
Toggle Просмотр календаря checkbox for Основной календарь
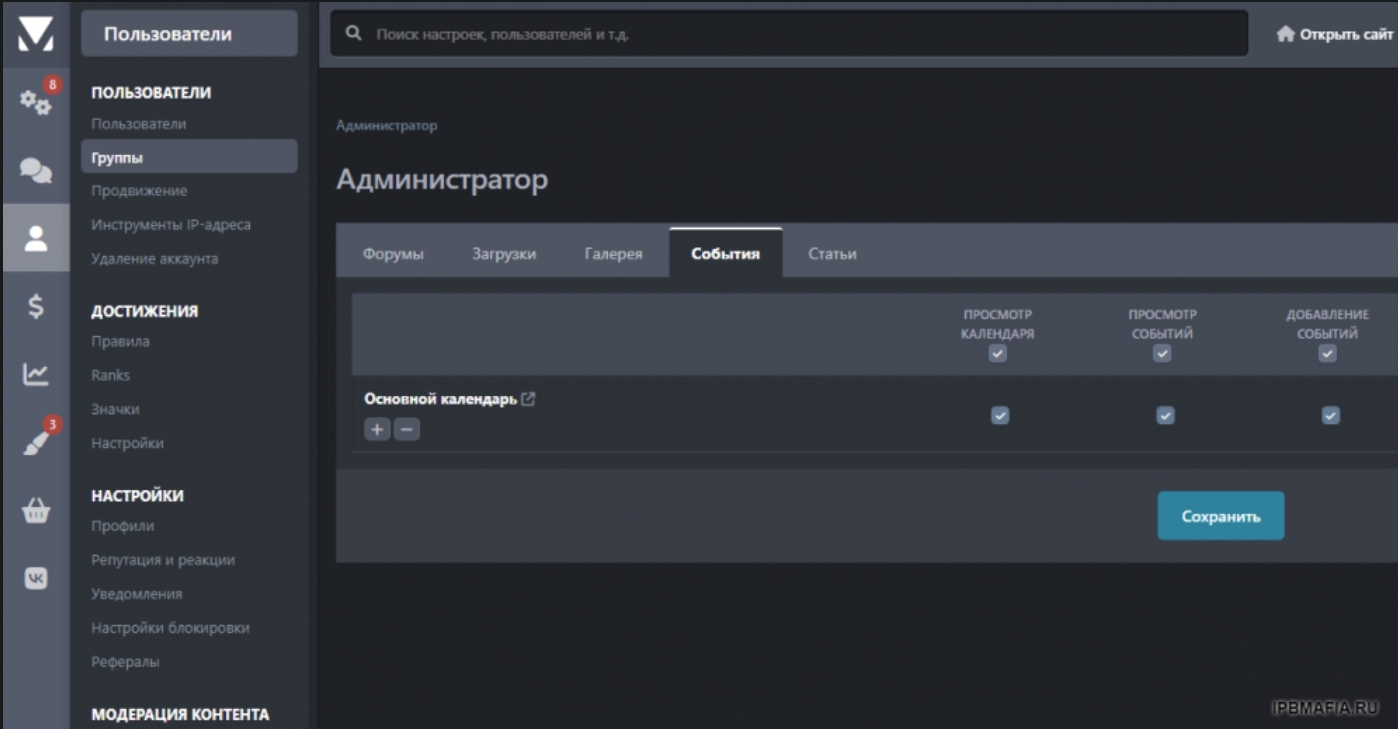point(999,415)
